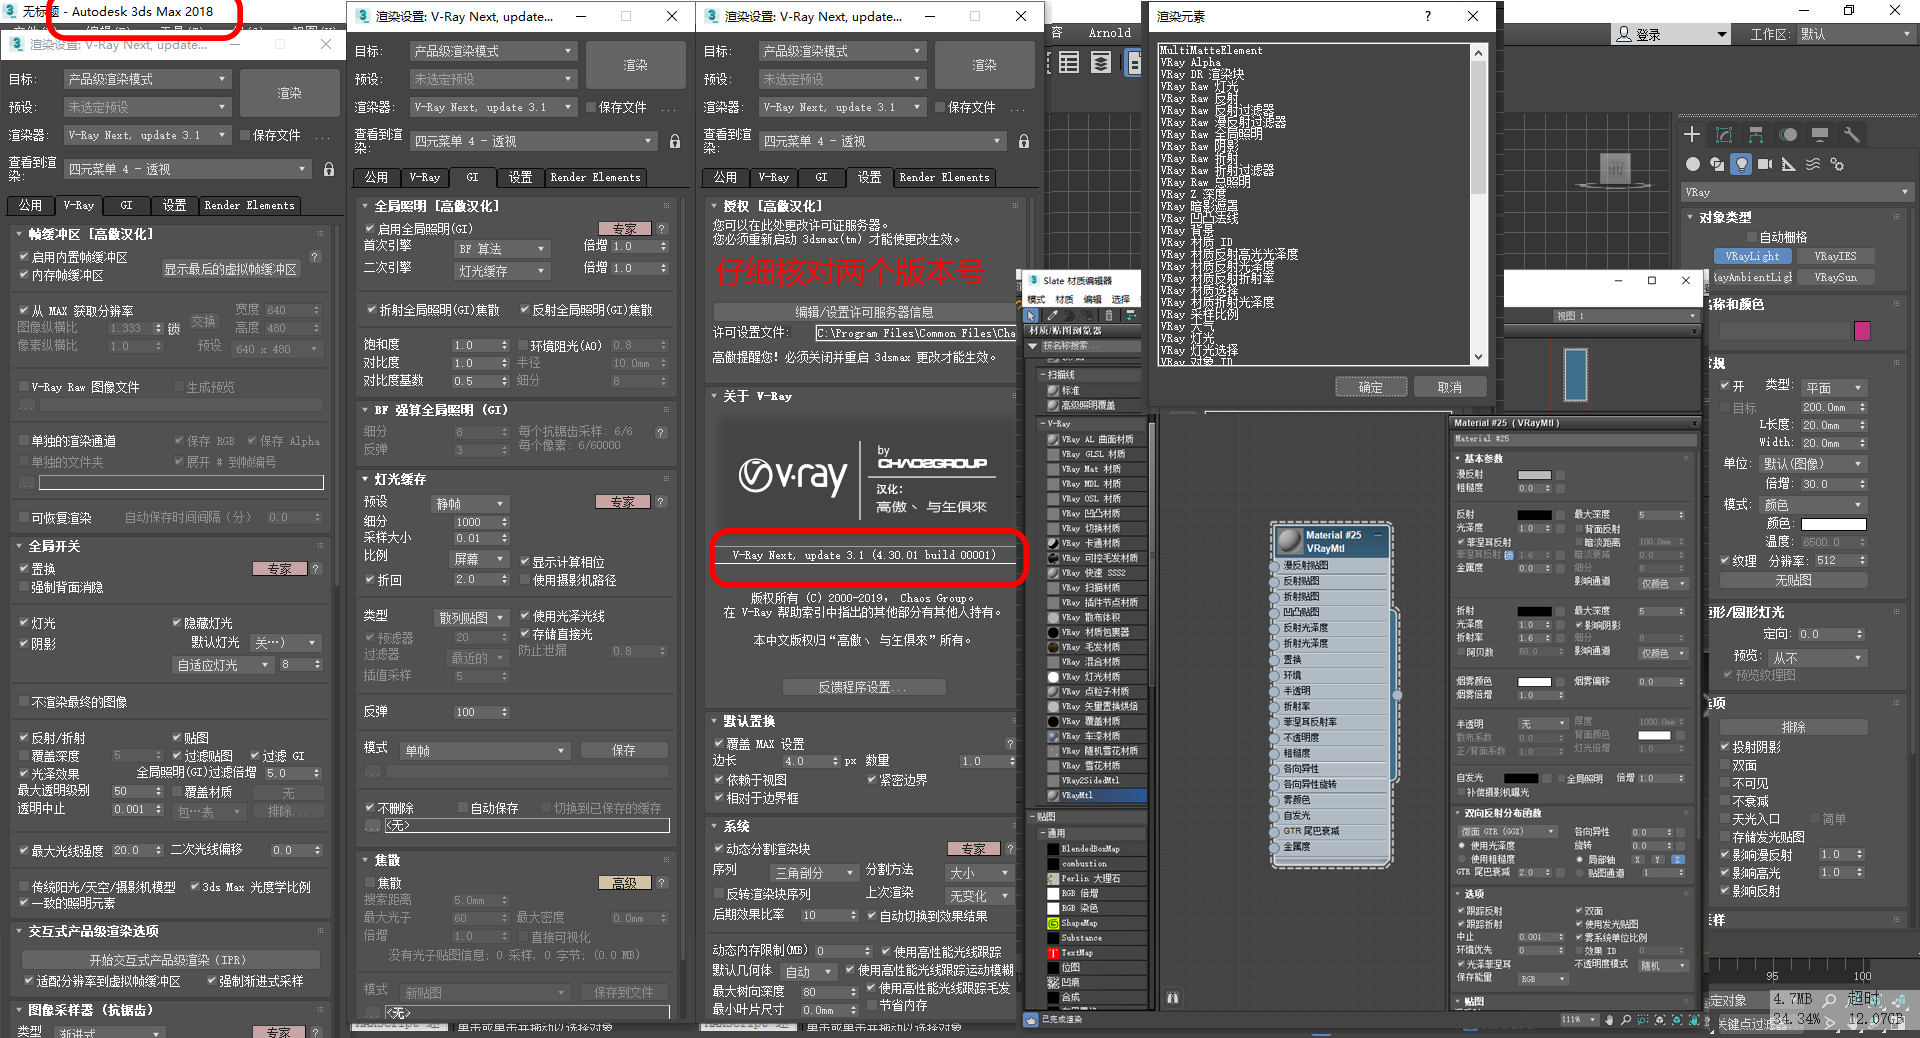Toggle 动态分割渲染块 checkbox
The width and height of the screenshot is (1920, 1038).
[719, 849]
